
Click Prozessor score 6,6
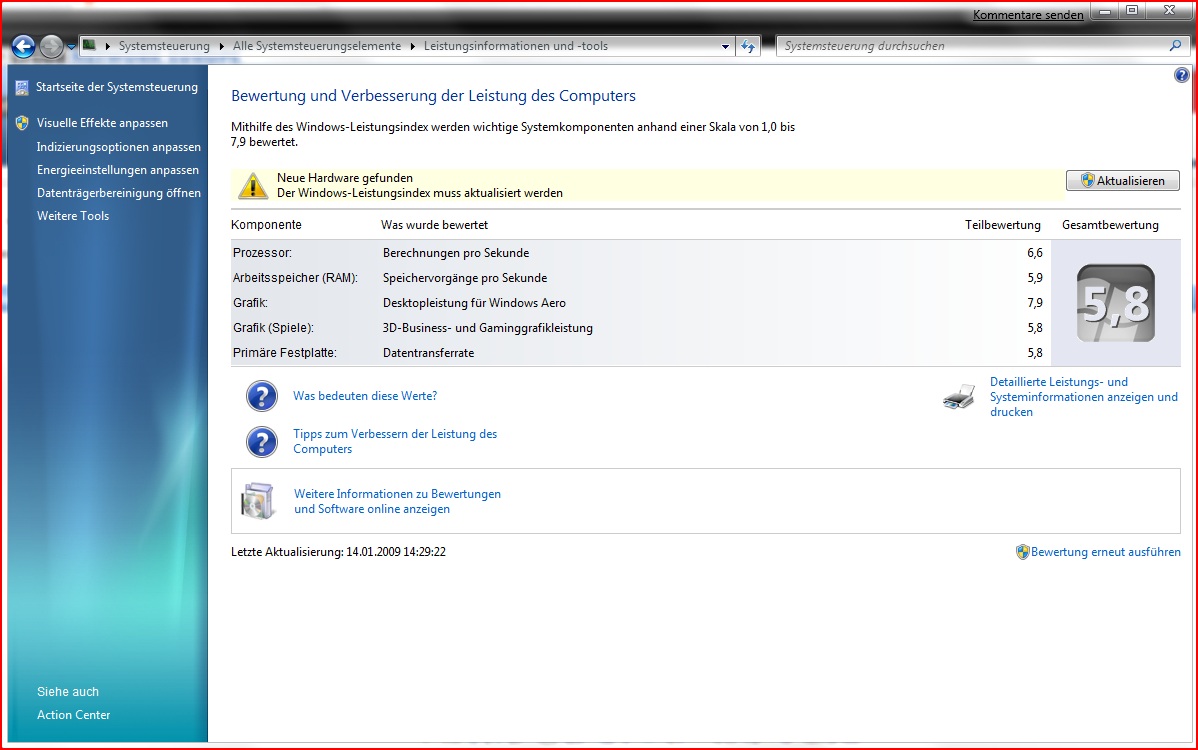click(1034, 253)
